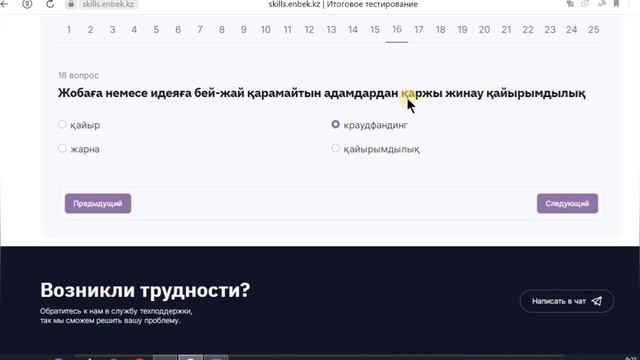Open question 24

(x=572, y=29)
